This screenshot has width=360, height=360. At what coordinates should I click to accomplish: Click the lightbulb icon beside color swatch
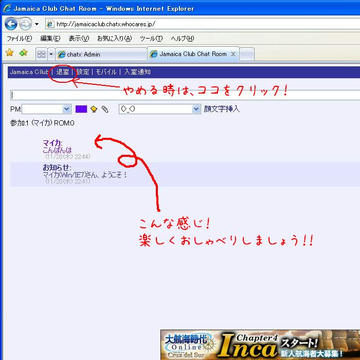(94, 109)
